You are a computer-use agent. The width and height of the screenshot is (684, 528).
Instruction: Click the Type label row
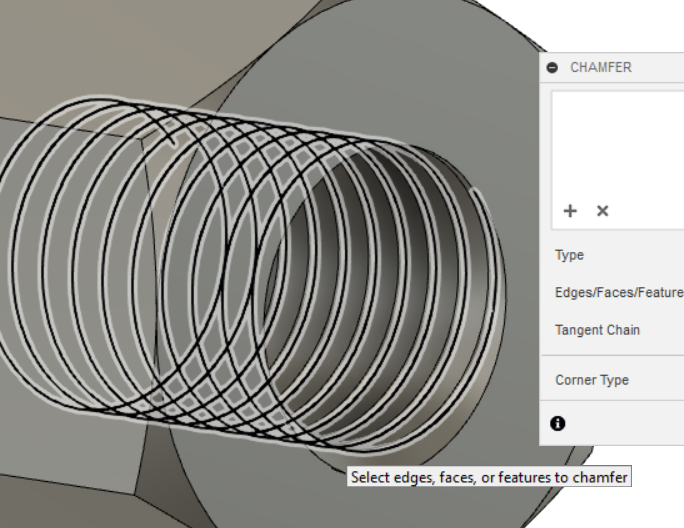click(x=569, y=255)
